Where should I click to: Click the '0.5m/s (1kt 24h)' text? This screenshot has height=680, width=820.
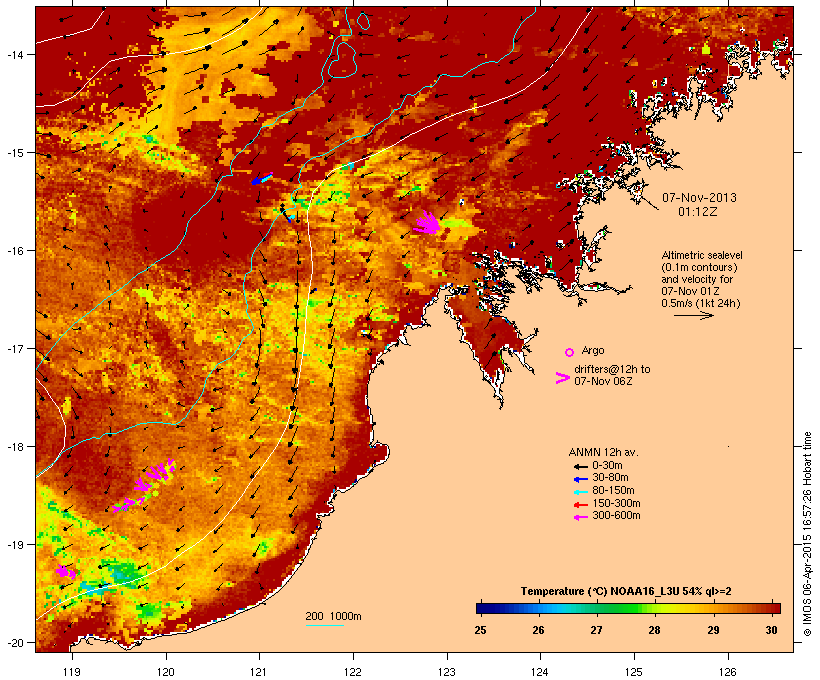tap(701, 303)
